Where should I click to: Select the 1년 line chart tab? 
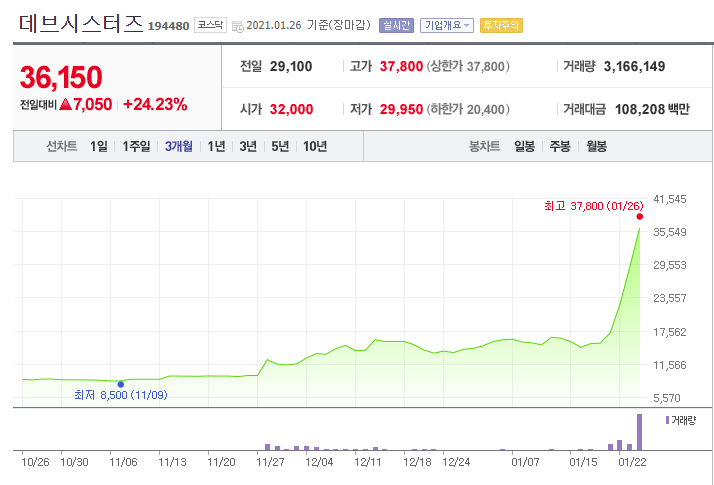click(216, 146)
